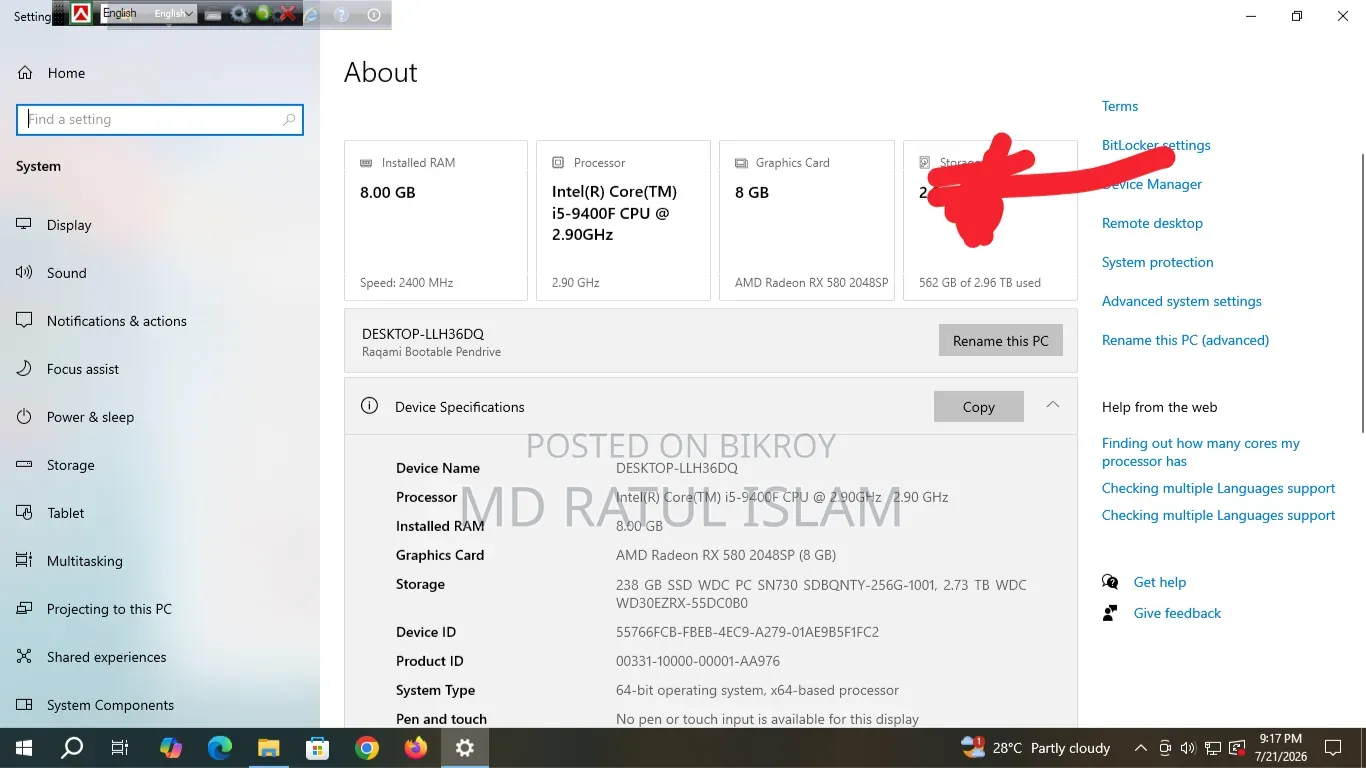Open the English language dropdown
Viewport: 1366px width, 768px height.
click(x=174, y=14)
